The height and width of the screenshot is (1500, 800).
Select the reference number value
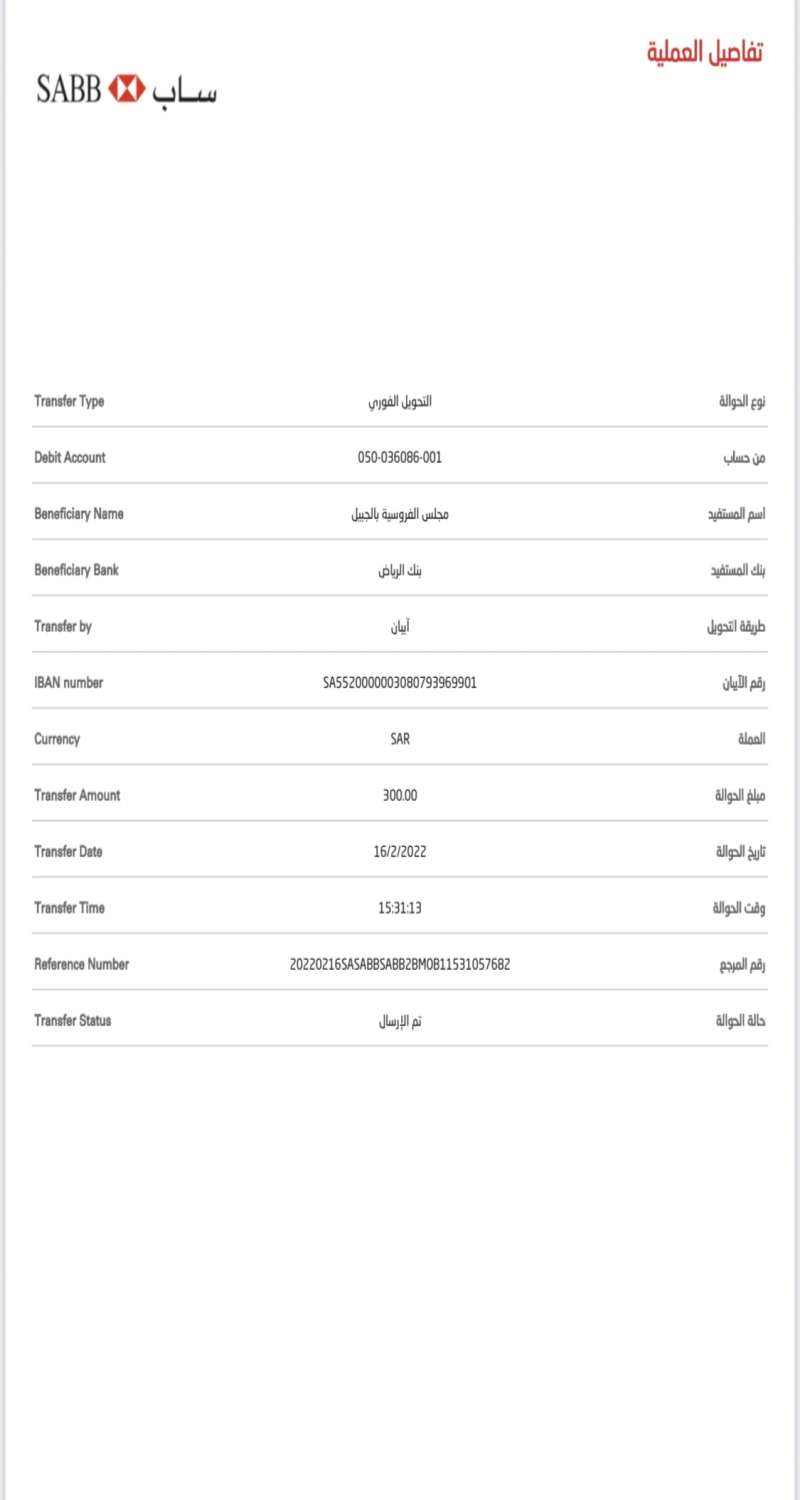pos(400,965)
